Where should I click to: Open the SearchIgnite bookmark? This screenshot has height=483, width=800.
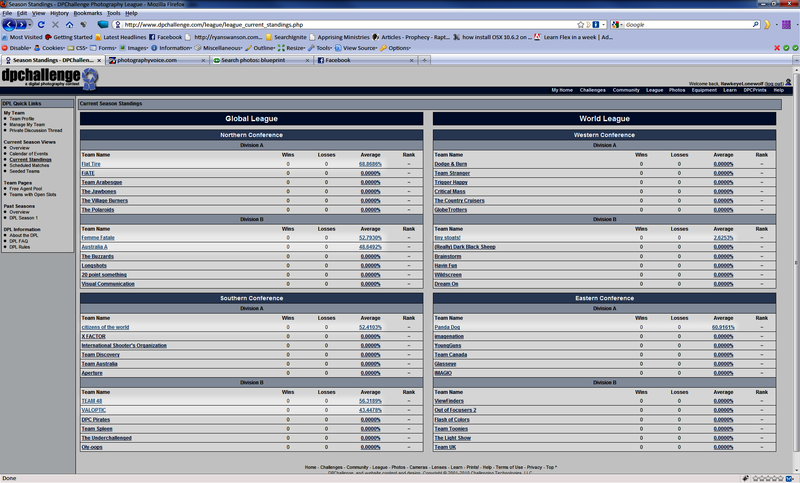point(286,37)
